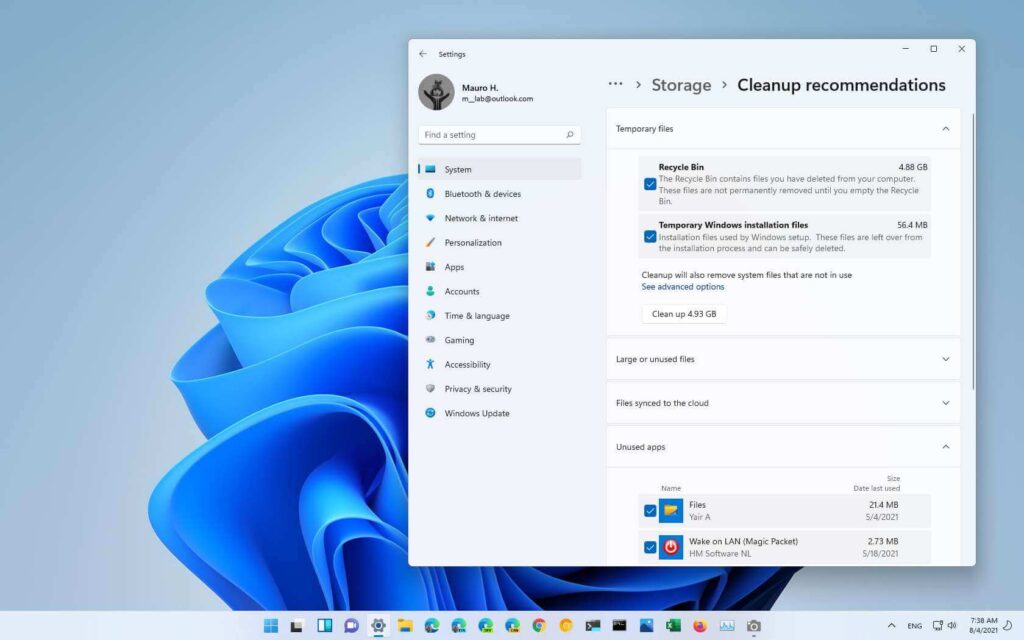Expand the Large or unused files section
Screen dimensions: 1024x640
pos(946,359)
